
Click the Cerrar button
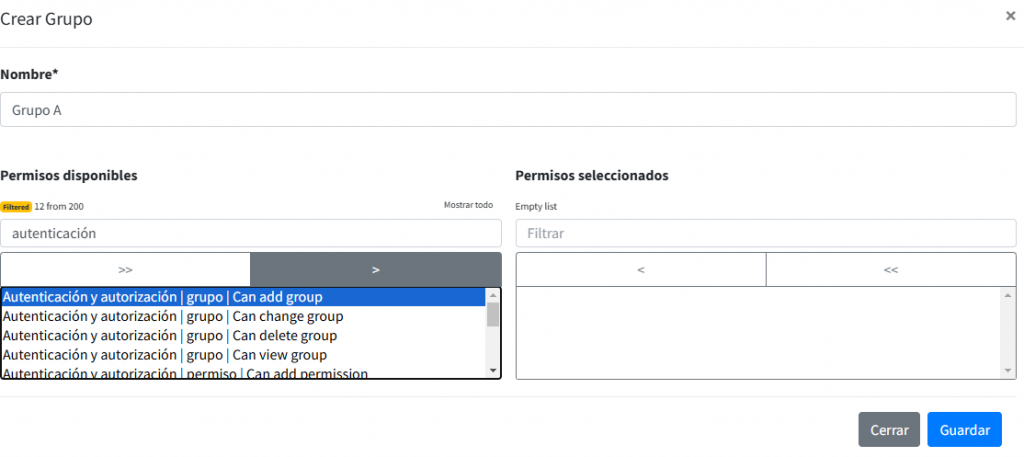point(889,430)
